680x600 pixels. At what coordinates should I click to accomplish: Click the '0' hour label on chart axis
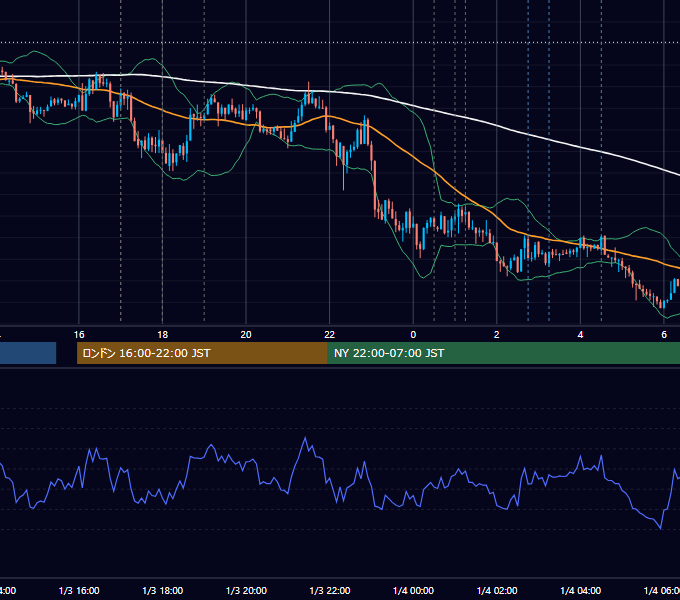[413, 335]
